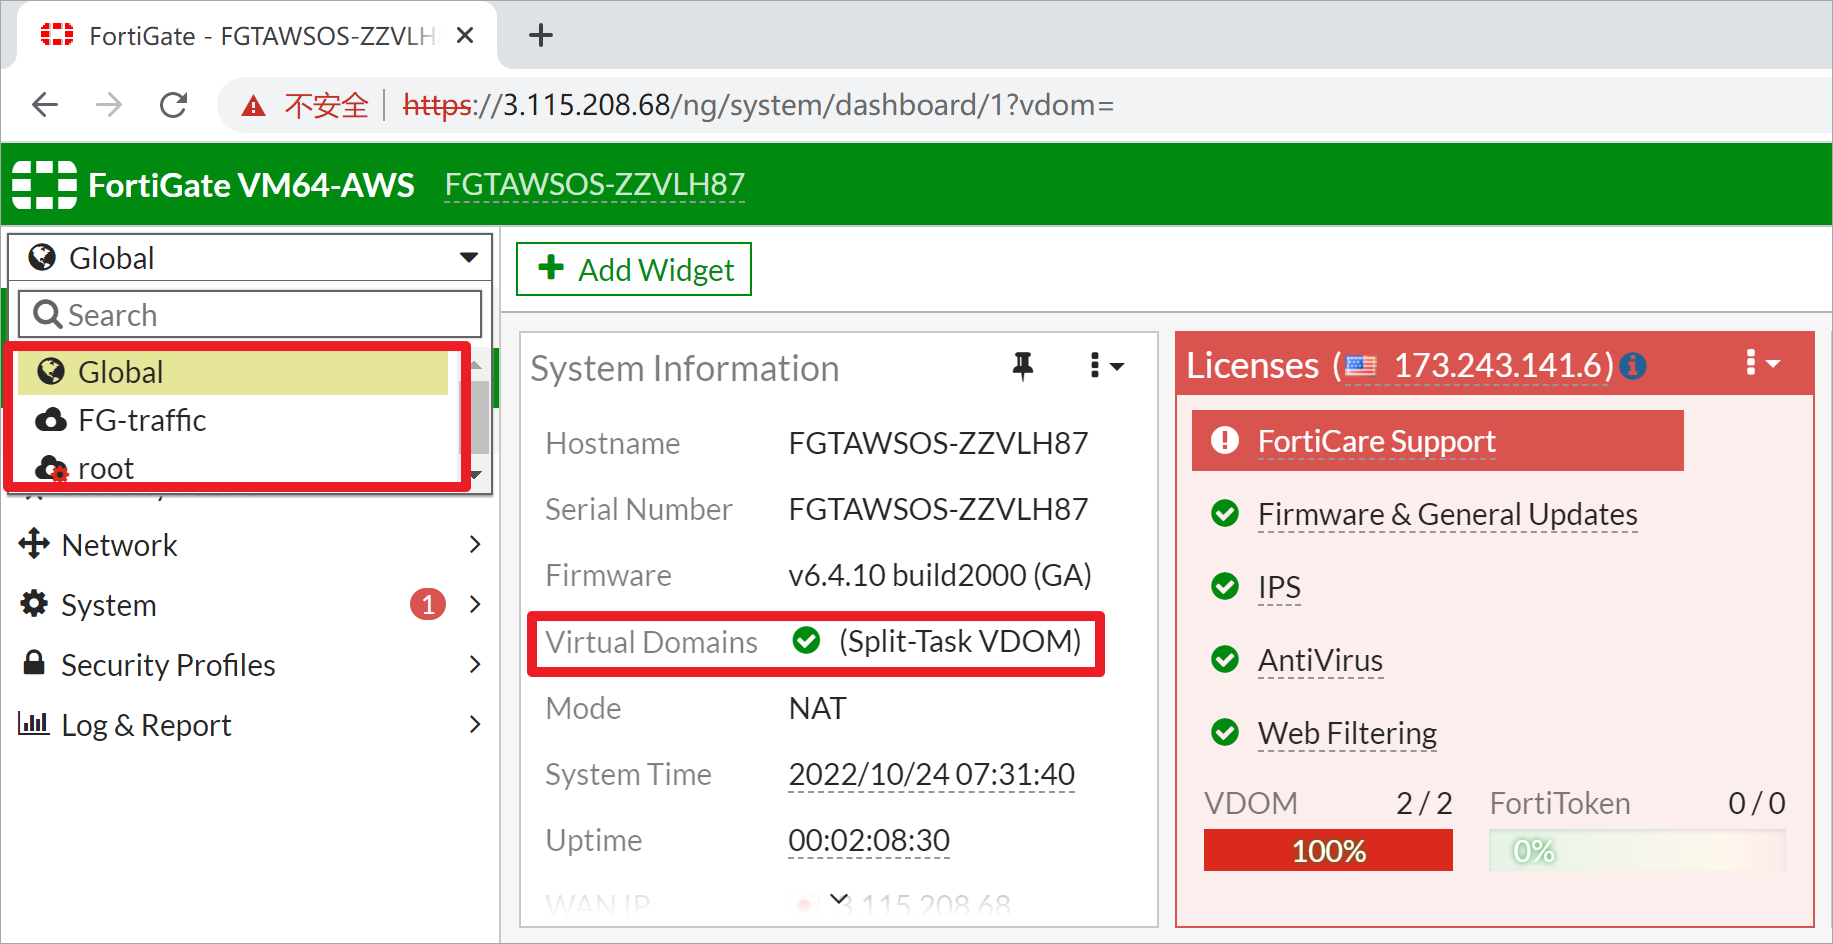
Task: Select Global in the VDOM list
Action: [x=233, y=372]
